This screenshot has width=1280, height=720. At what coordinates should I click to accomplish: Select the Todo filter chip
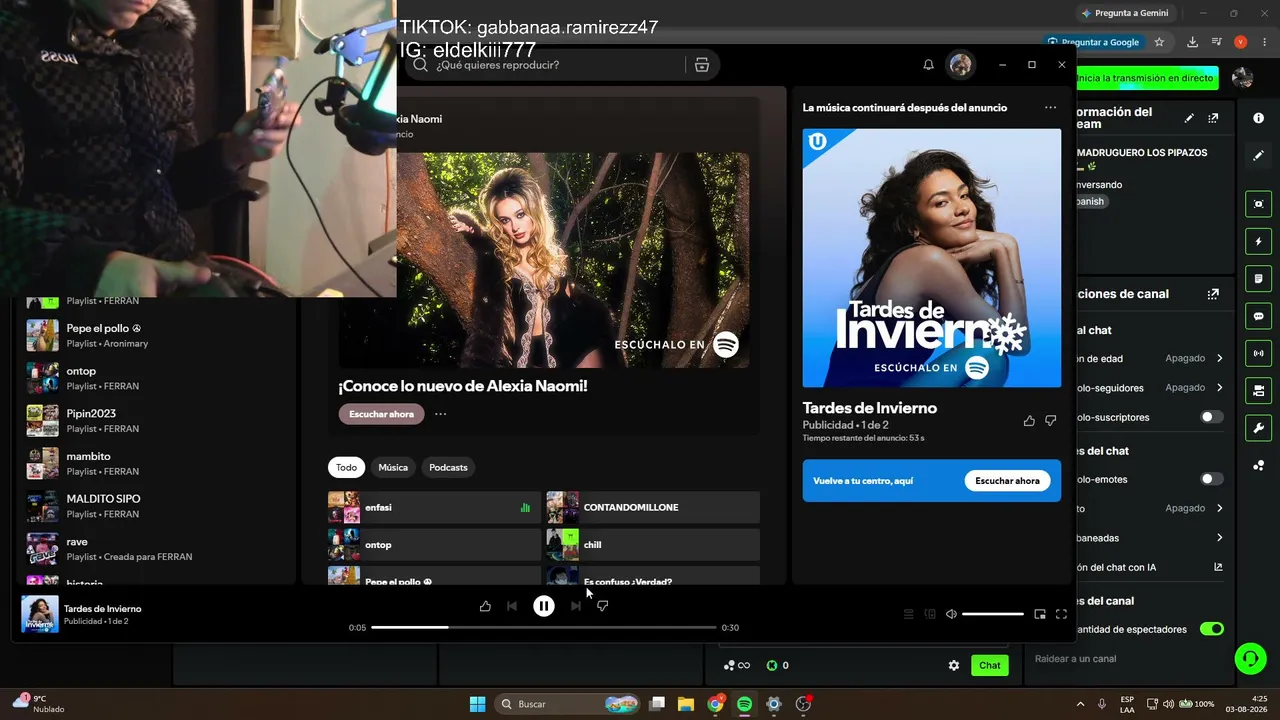click(346, 467)
